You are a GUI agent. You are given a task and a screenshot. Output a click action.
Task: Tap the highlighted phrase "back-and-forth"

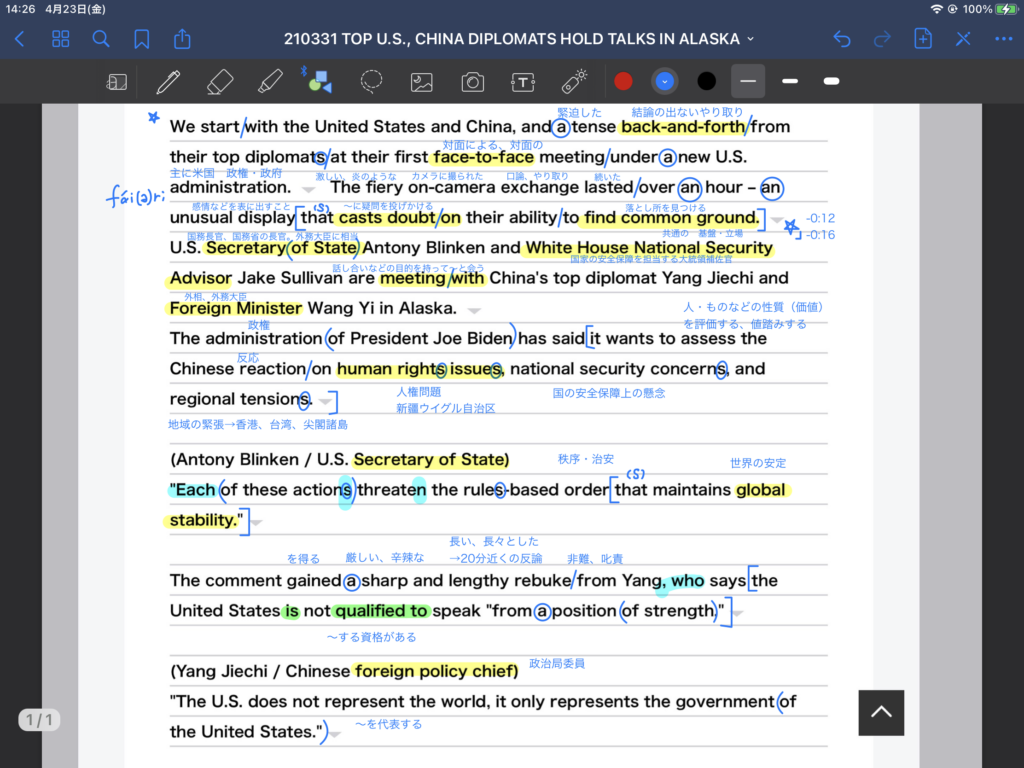coord(683,127)
